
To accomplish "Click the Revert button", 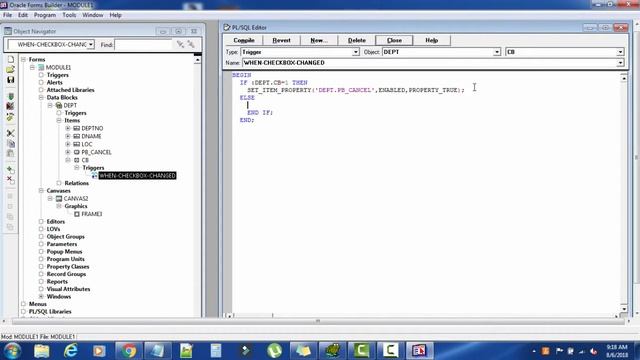I will pos(281,40).
